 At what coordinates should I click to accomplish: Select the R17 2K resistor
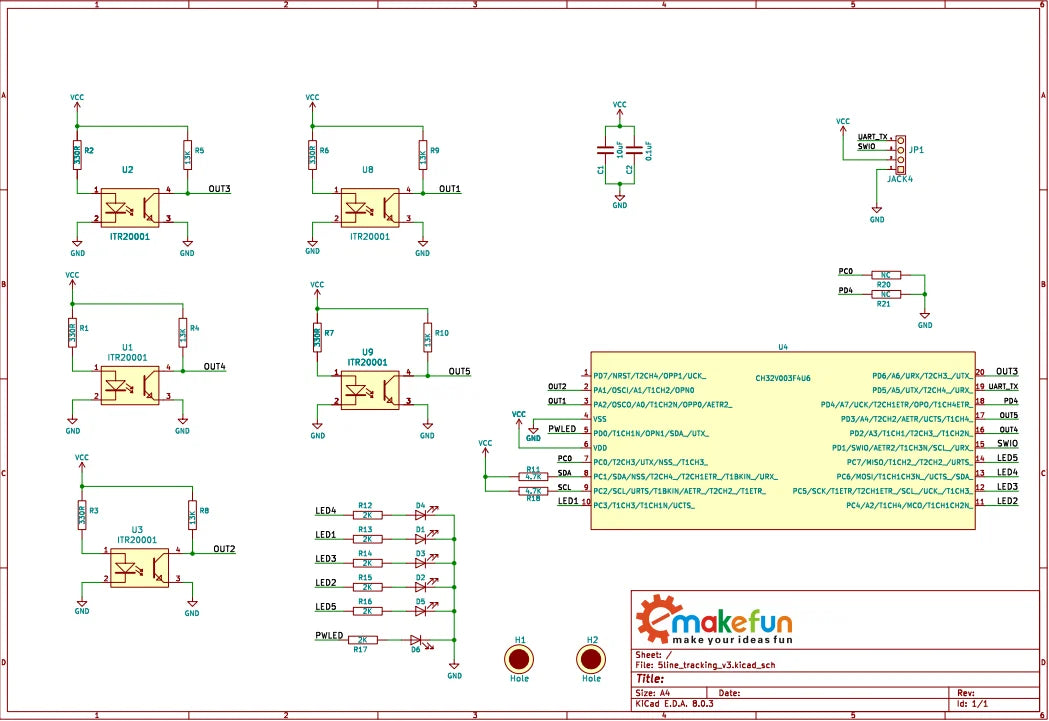363,640
